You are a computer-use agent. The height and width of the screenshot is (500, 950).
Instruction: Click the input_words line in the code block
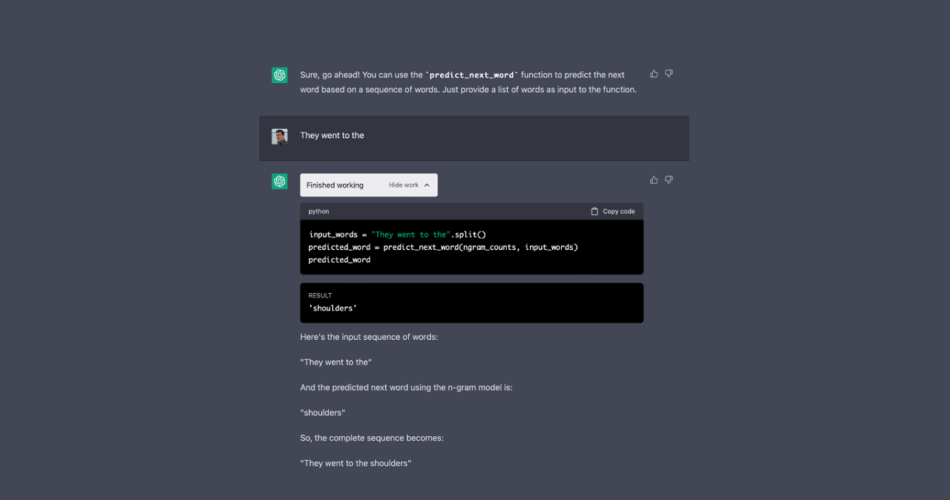pos(385,234)
